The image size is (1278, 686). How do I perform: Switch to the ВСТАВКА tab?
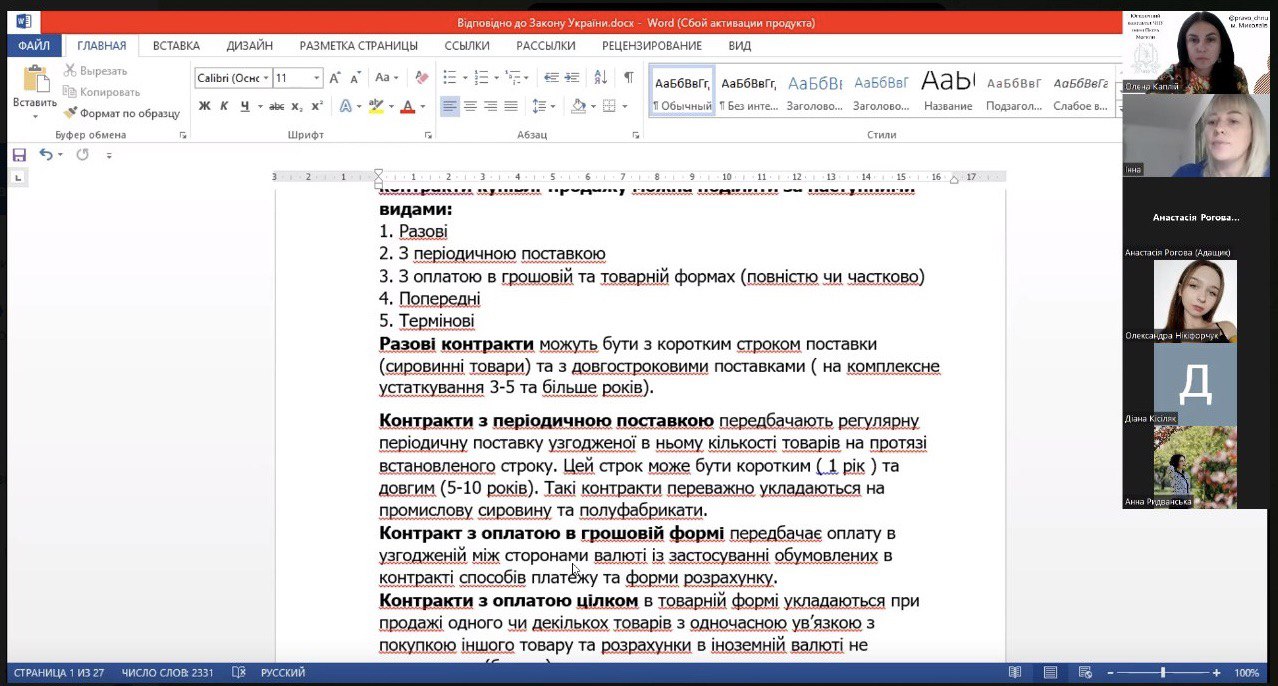pos(176,45)
